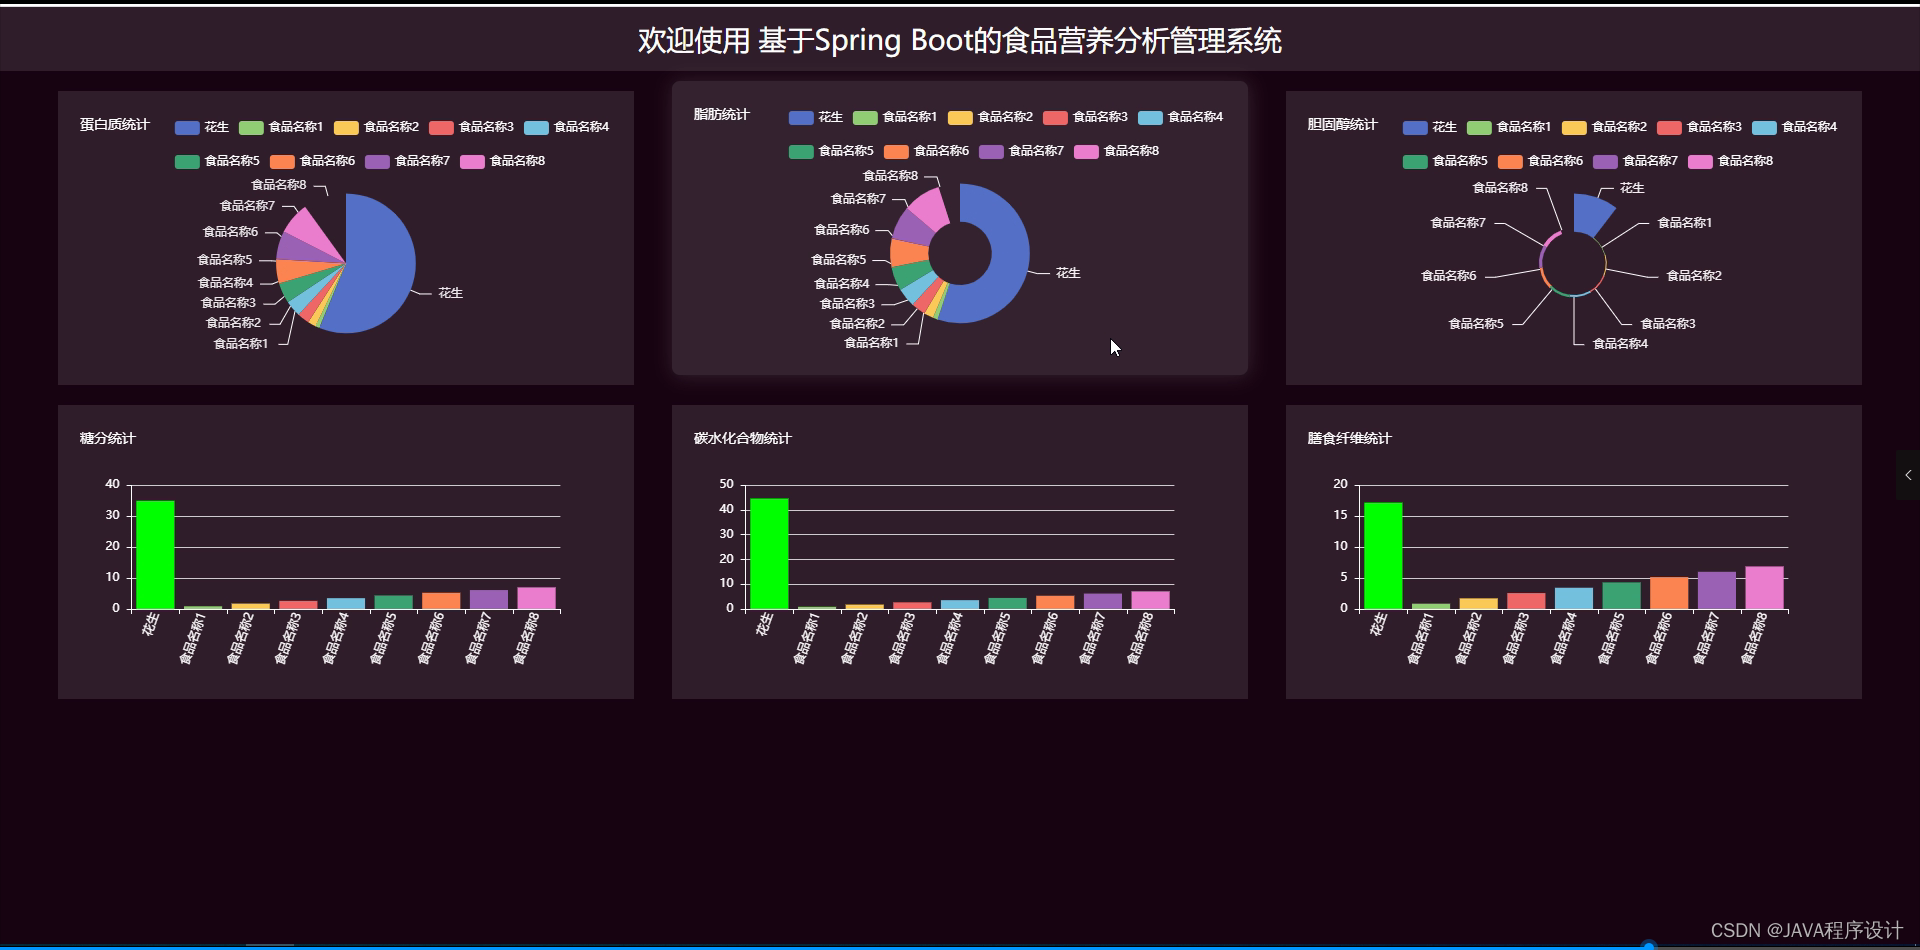The width and height of the screenshot is (1920, 950).
Task: Click pink 食品名称8 segment of 脂肪统计 donut
Action: (931, 209)
